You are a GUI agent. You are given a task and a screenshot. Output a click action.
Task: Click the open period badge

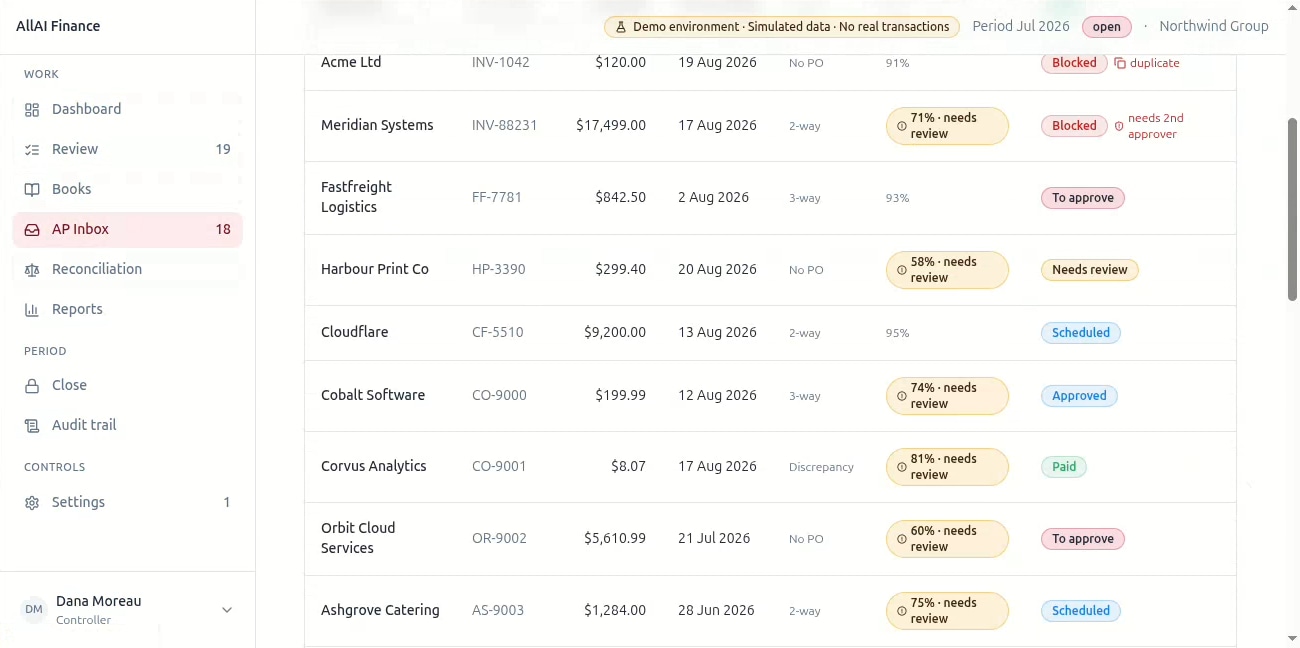[x=1106, y=27]
